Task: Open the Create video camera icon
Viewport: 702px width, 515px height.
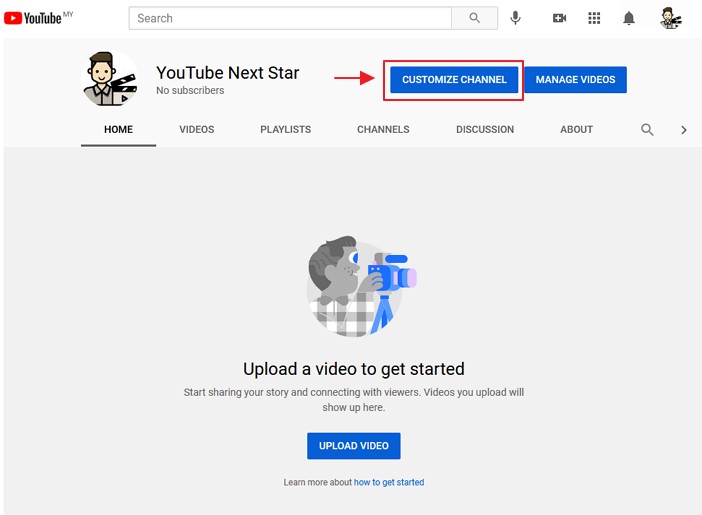Action: [x=559, y=18]
